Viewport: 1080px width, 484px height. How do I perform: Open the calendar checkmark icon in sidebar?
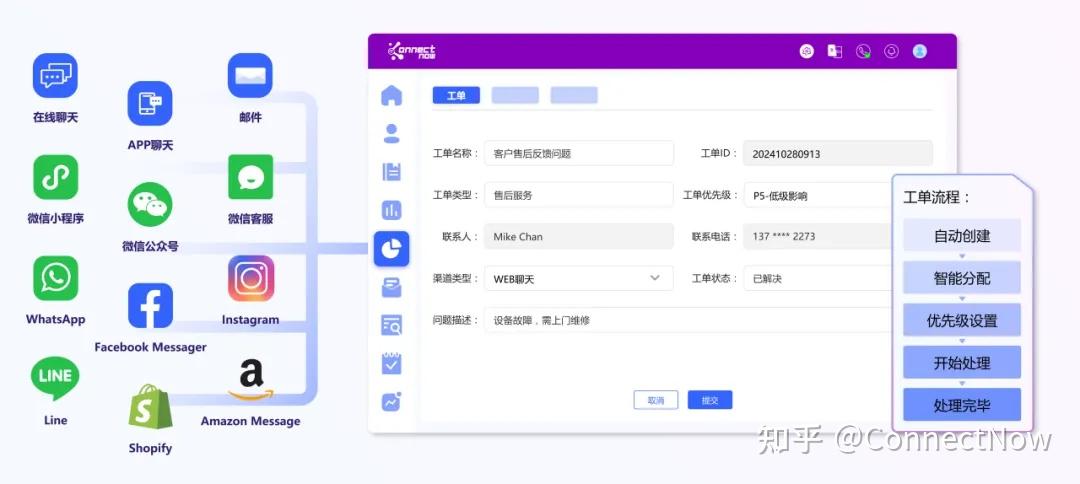click(x=391, y=363)
